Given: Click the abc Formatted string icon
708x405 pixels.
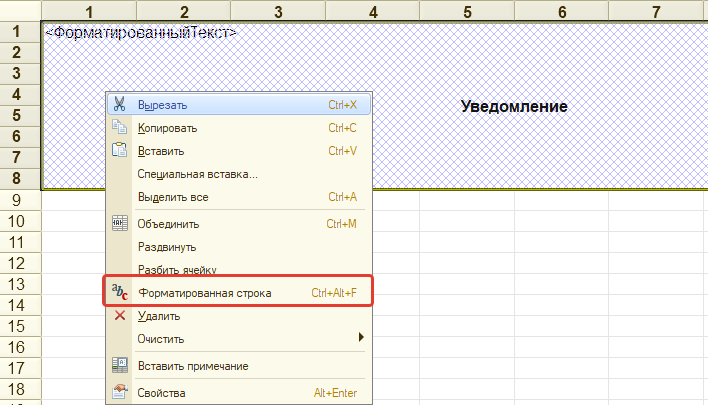Looking at the screenshot, I should point(120,292).
